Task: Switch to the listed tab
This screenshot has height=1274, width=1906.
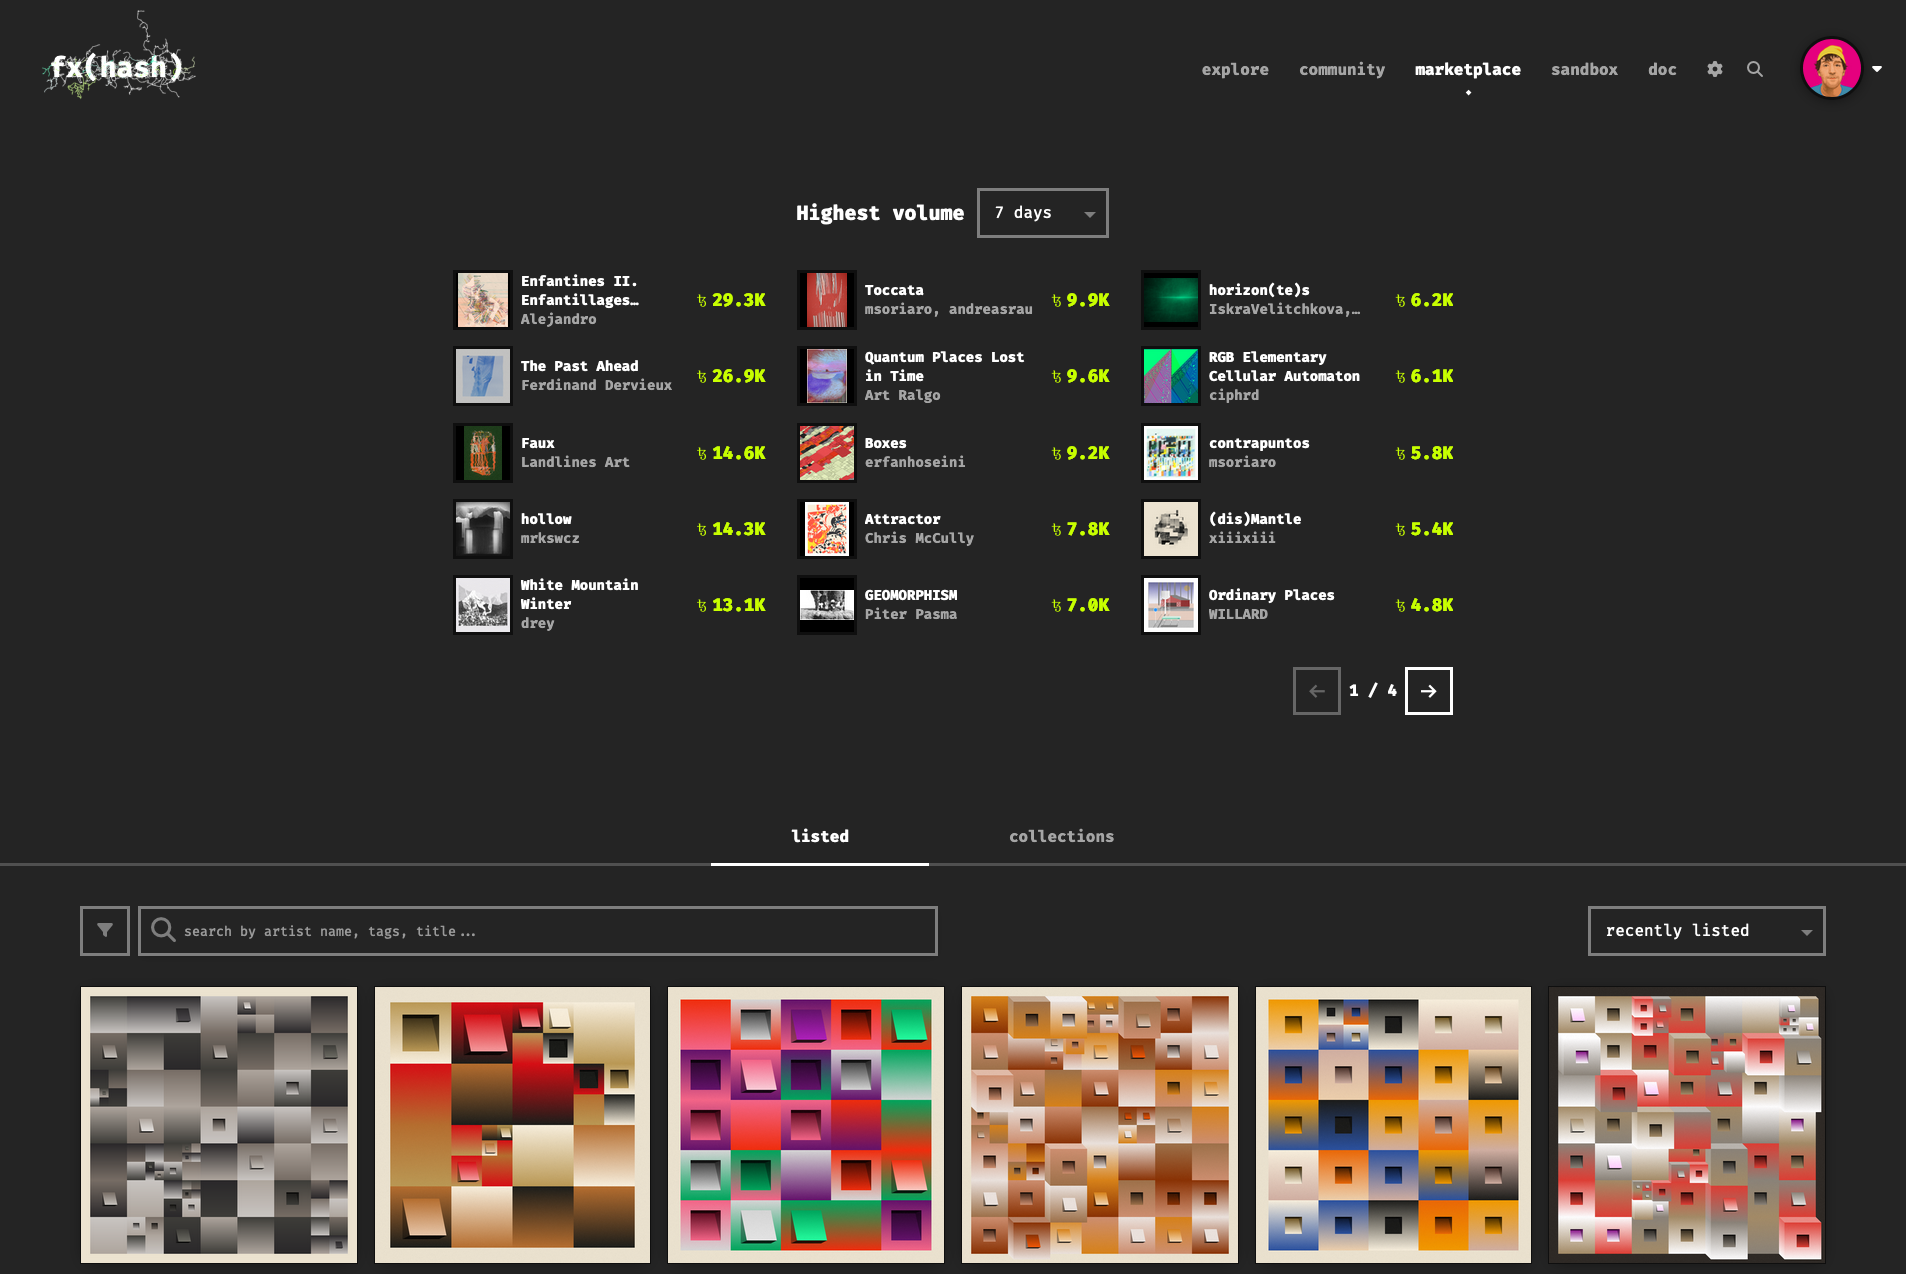Action: click(x=820, y=836)
